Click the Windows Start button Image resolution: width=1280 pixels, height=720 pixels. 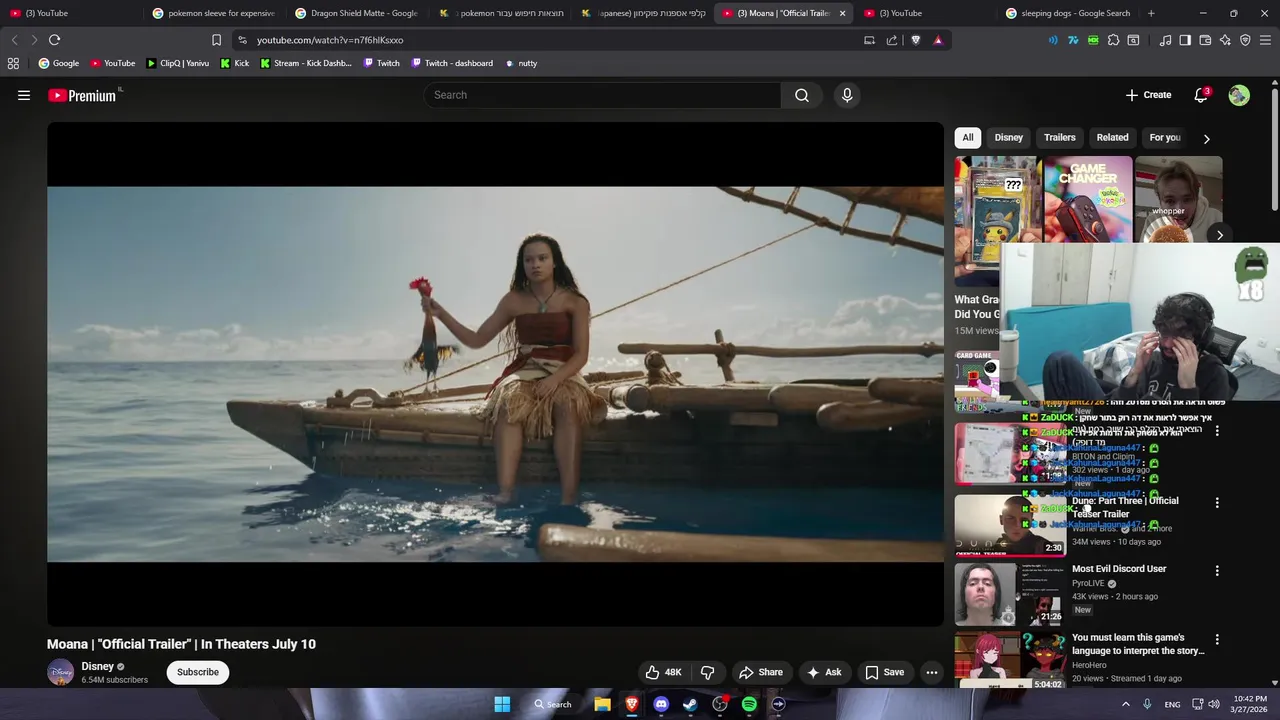tap(502, 704)
